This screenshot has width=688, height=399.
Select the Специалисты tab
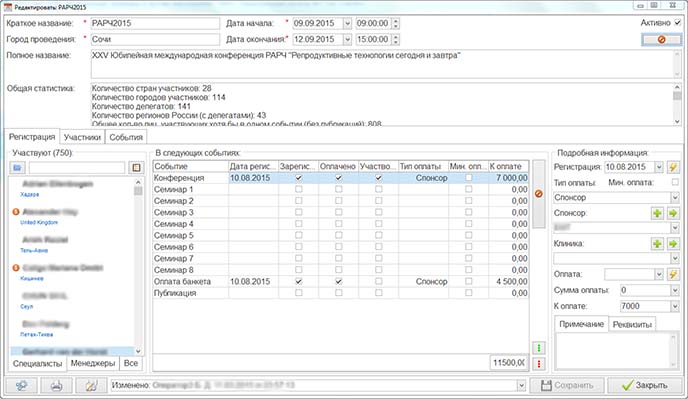pyautogui.click(x=37, y=363)
